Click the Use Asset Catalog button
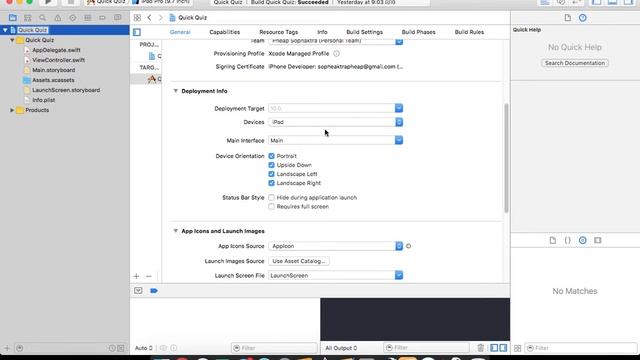The height and width of the screenshot is (360, 640). tap(299, 261)
